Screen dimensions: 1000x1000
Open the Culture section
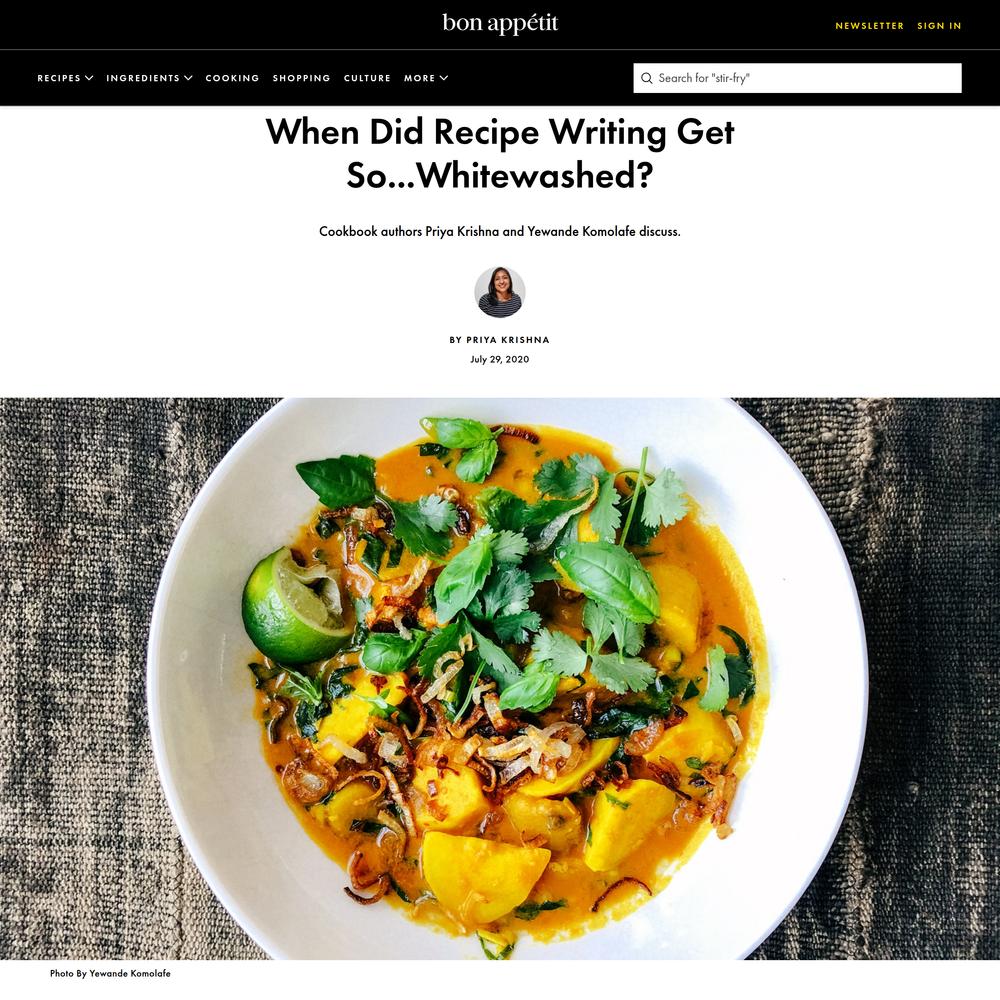click(367, 78)
